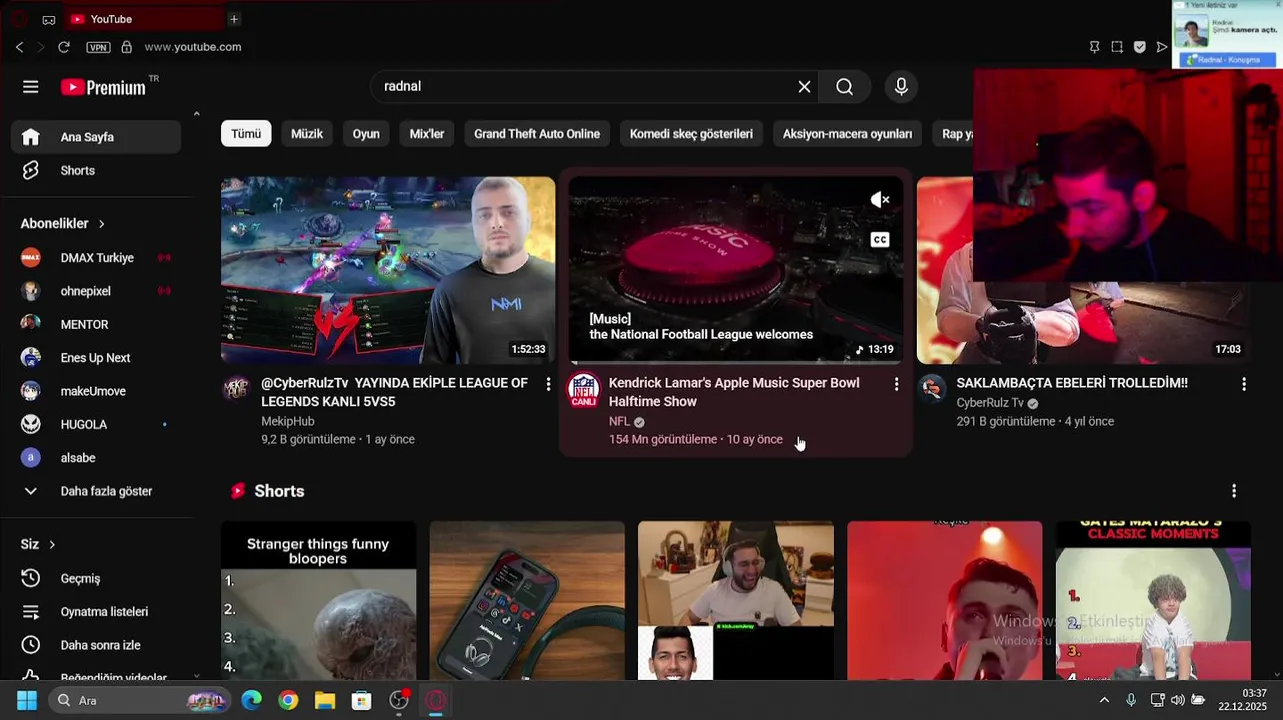
Task: Click the send/flow arrow icon in toolbar
Action: tap(1161, 47)
